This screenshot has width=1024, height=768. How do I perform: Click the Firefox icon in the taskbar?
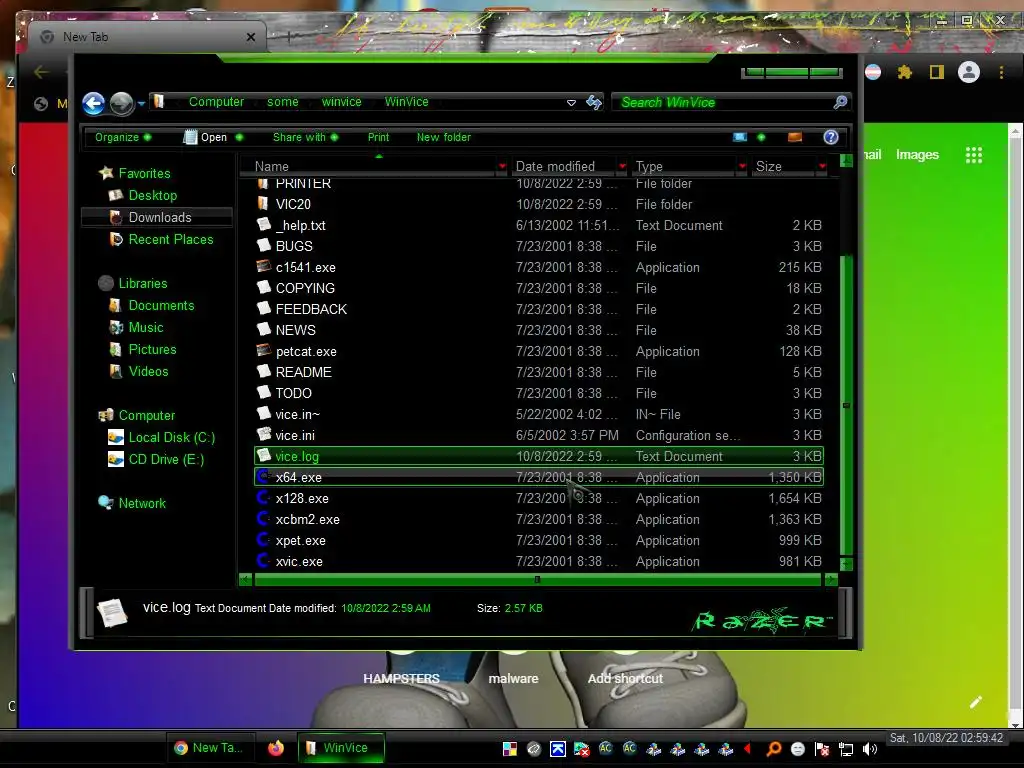pyautogui.click(x=276, y=748)
